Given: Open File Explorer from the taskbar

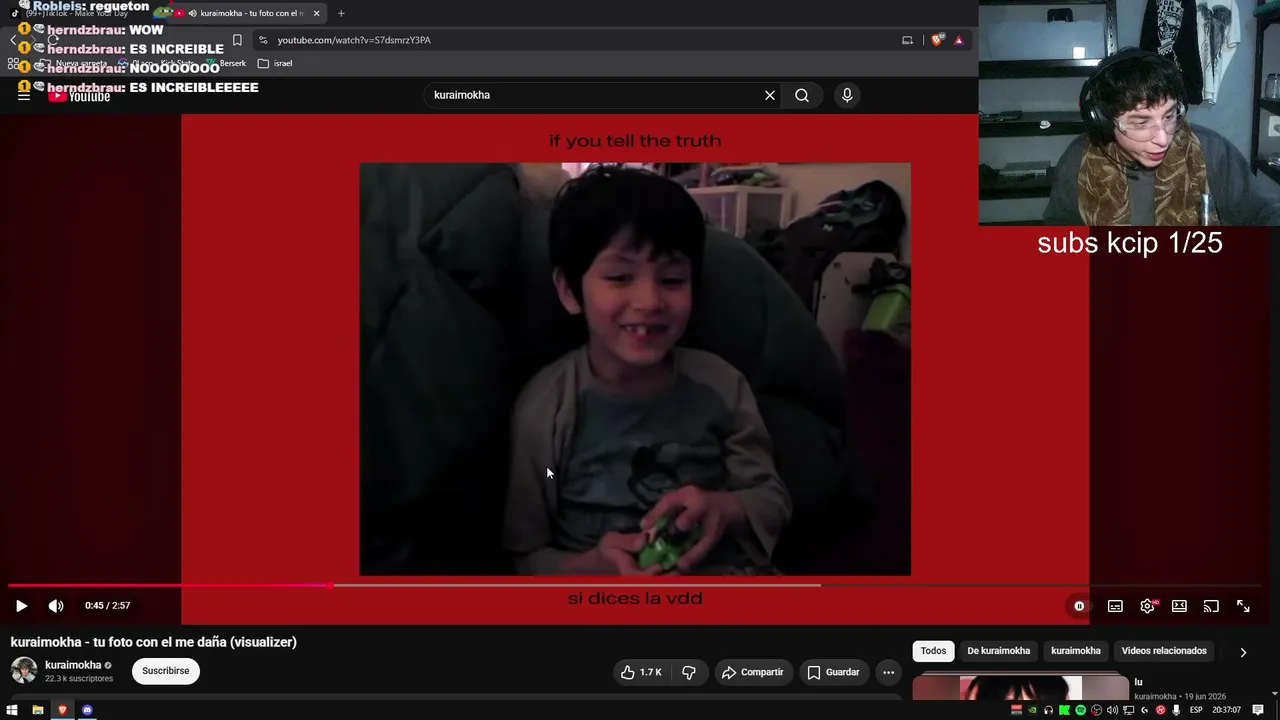Looking at the screenshot, I should coord(37,710).
